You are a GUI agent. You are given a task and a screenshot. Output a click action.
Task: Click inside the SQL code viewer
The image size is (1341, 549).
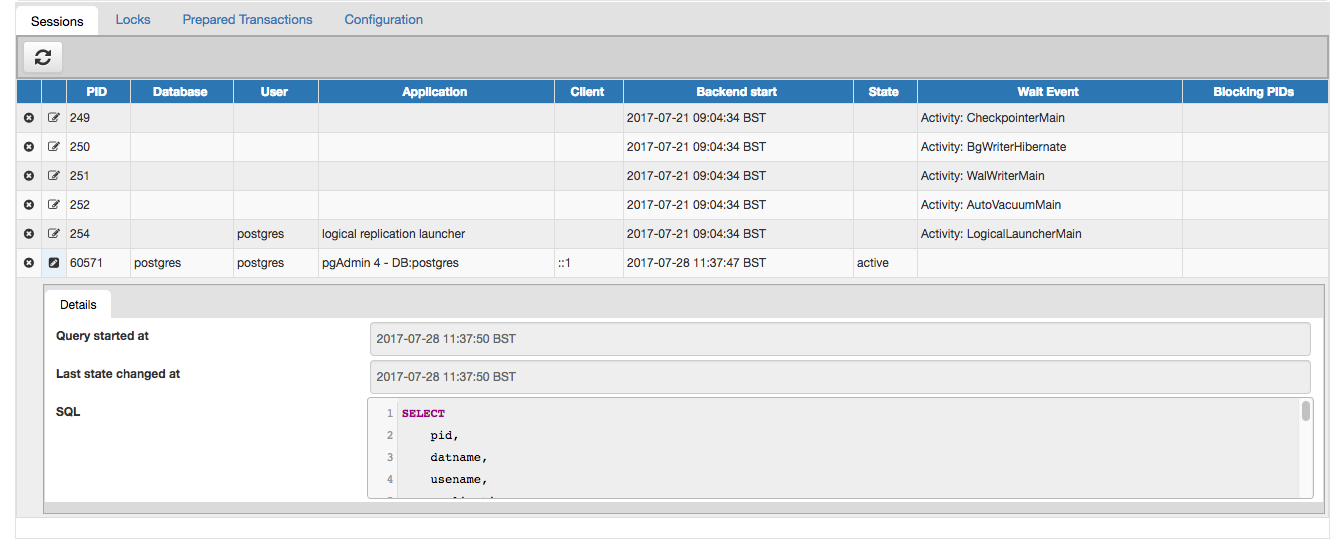pyautogui.click(x=840, y=448)
